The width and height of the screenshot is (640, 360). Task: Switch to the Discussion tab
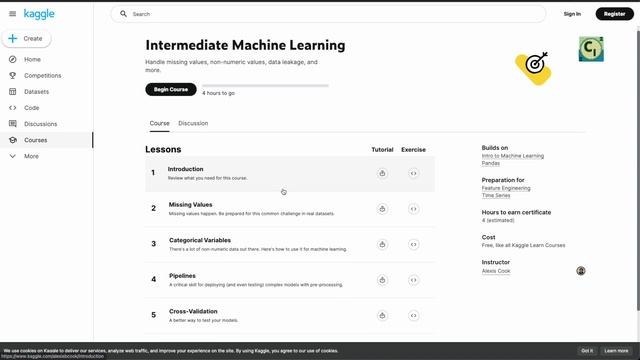click(x=193, y=123)
